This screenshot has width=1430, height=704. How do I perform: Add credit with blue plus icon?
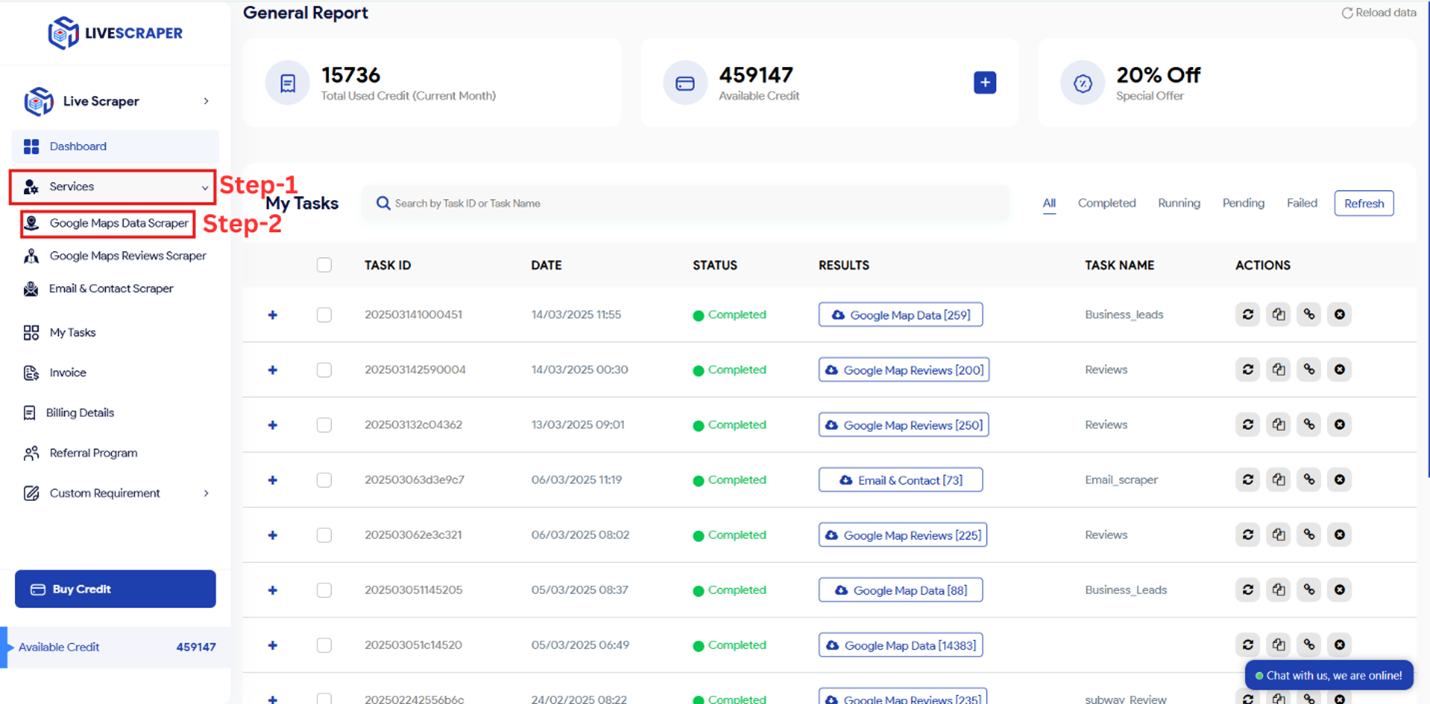tap(985, 83)
